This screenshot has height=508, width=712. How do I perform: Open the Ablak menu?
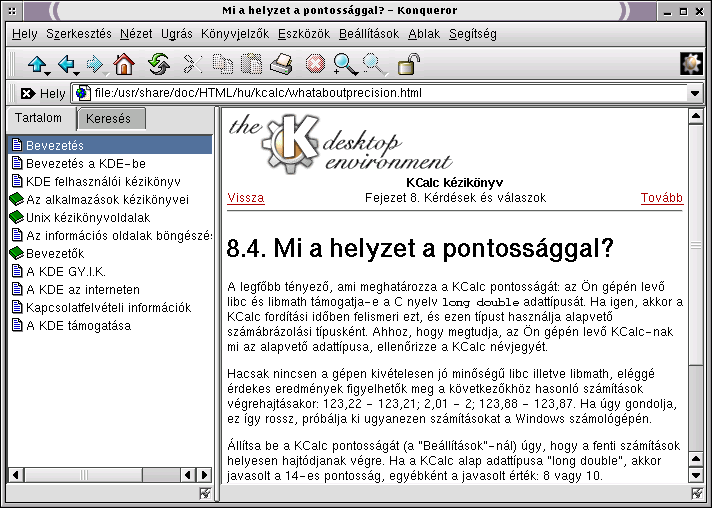pyautogui.click(x=424, y=34)
